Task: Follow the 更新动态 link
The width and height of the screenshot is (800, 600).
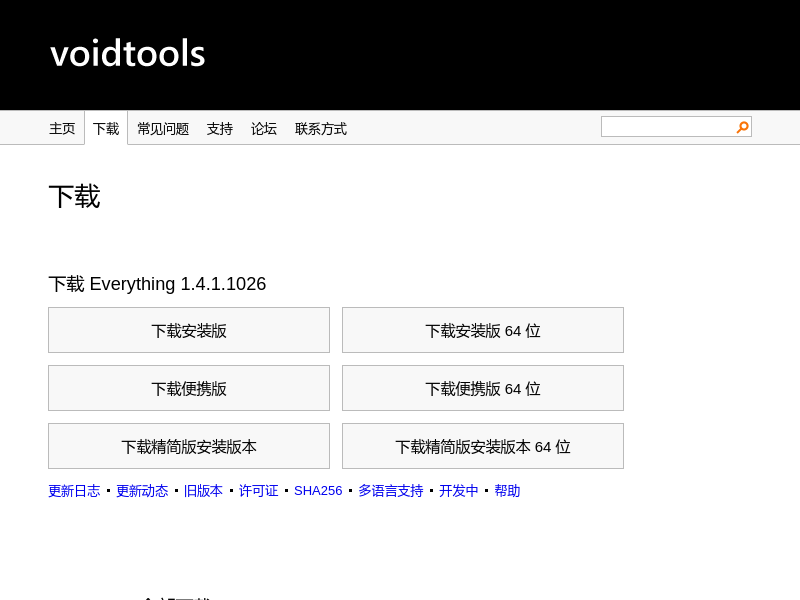Action: point(142,491)
